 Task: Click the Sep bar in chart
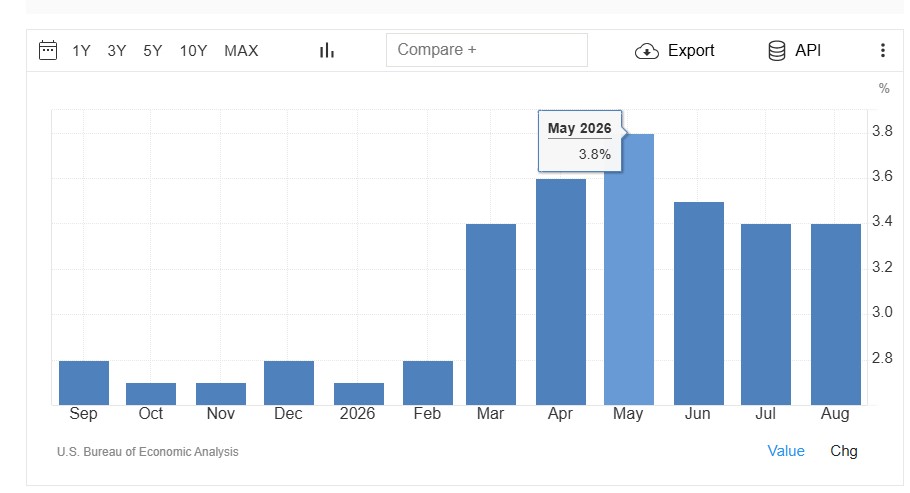(x=84, y=383)
